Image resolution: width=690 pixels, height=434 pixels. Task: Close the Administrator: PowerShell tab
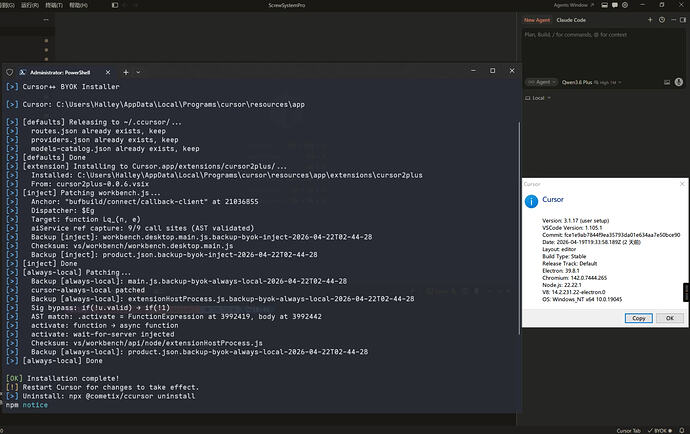click(108, 72)
